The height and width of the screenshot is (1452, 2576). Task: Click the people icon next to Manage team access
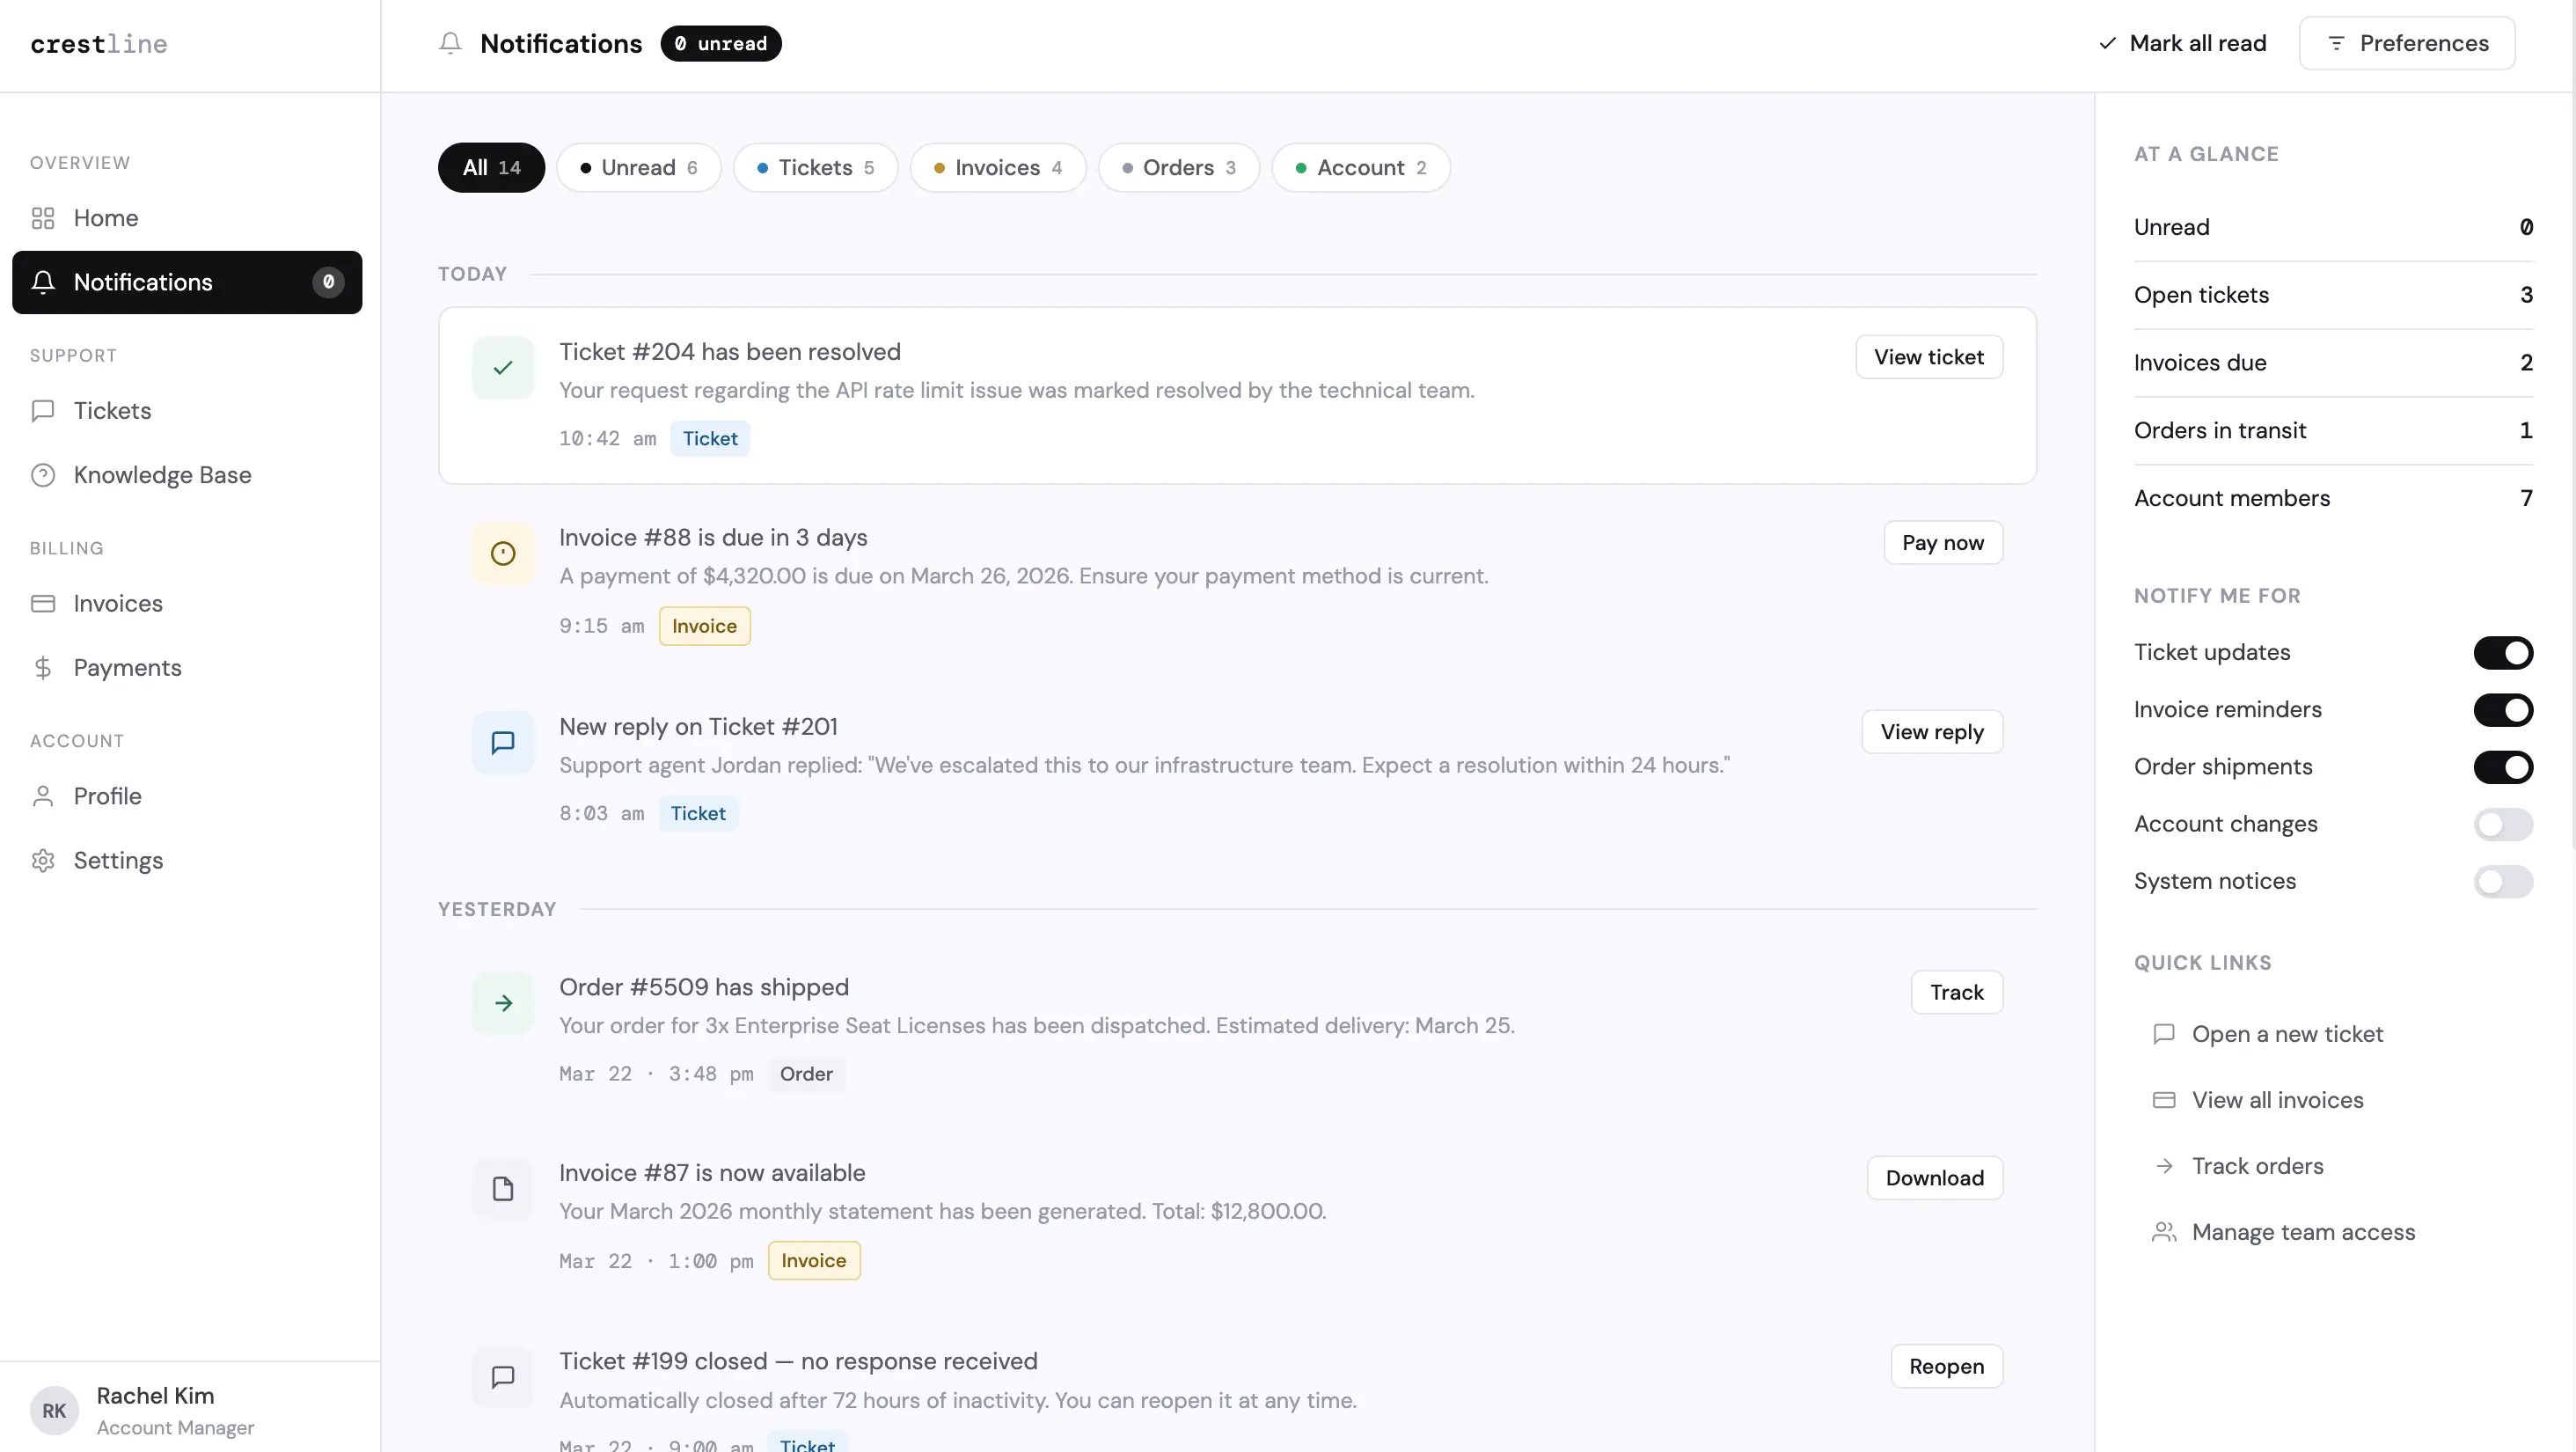pyautogui.click(x=2164, y=1232)
